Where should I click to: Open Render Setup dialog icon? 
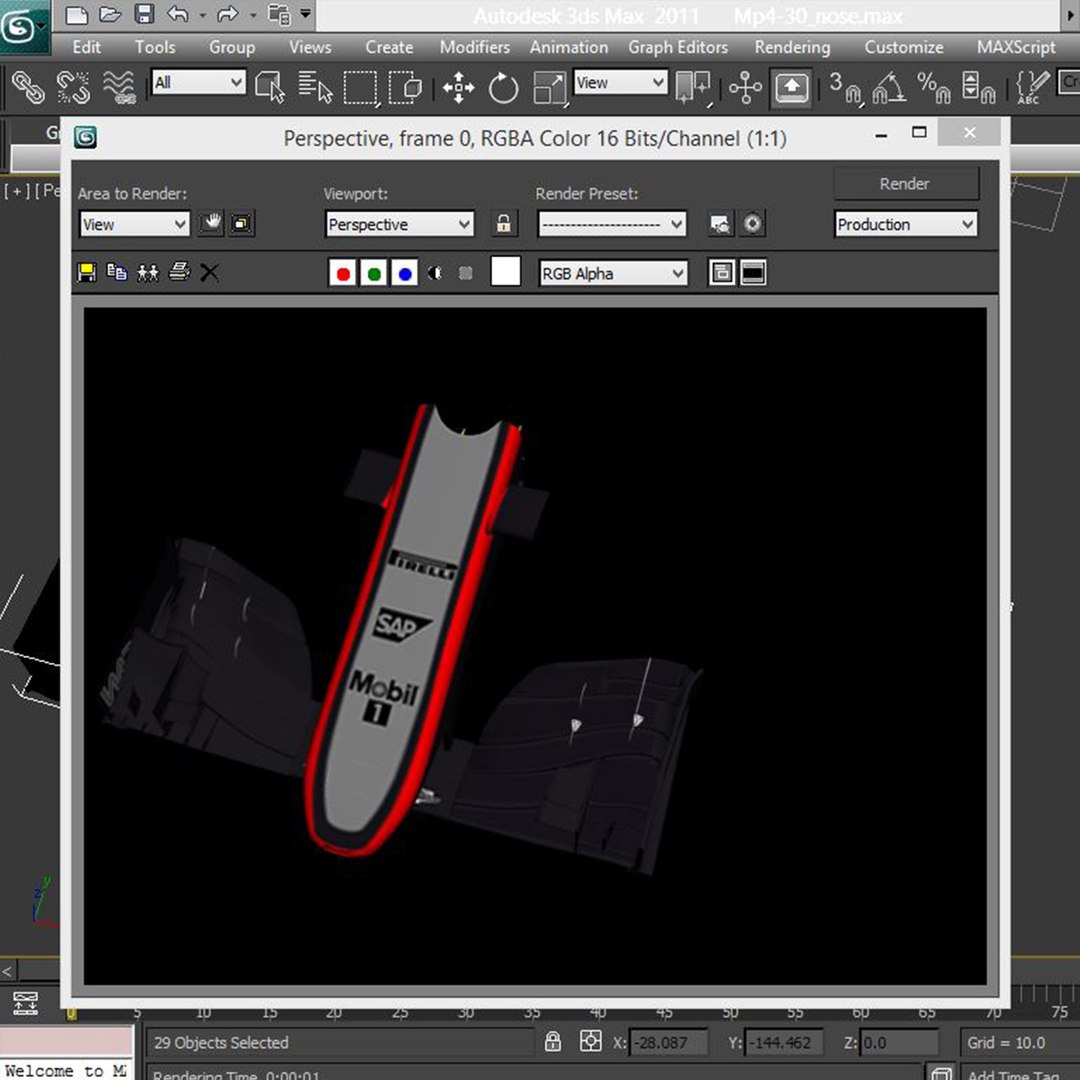coord(720,224)
